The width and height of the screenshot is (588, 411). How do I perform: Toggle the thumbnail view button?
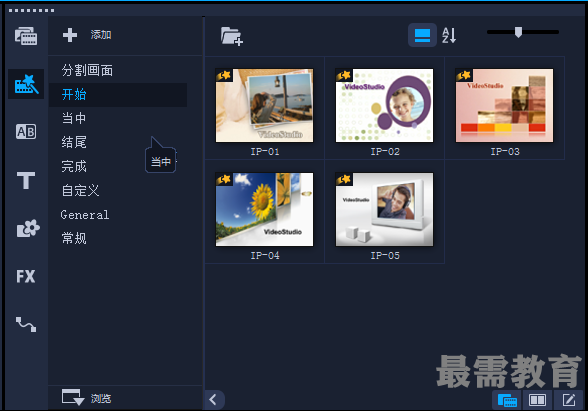tap(422, 35)
